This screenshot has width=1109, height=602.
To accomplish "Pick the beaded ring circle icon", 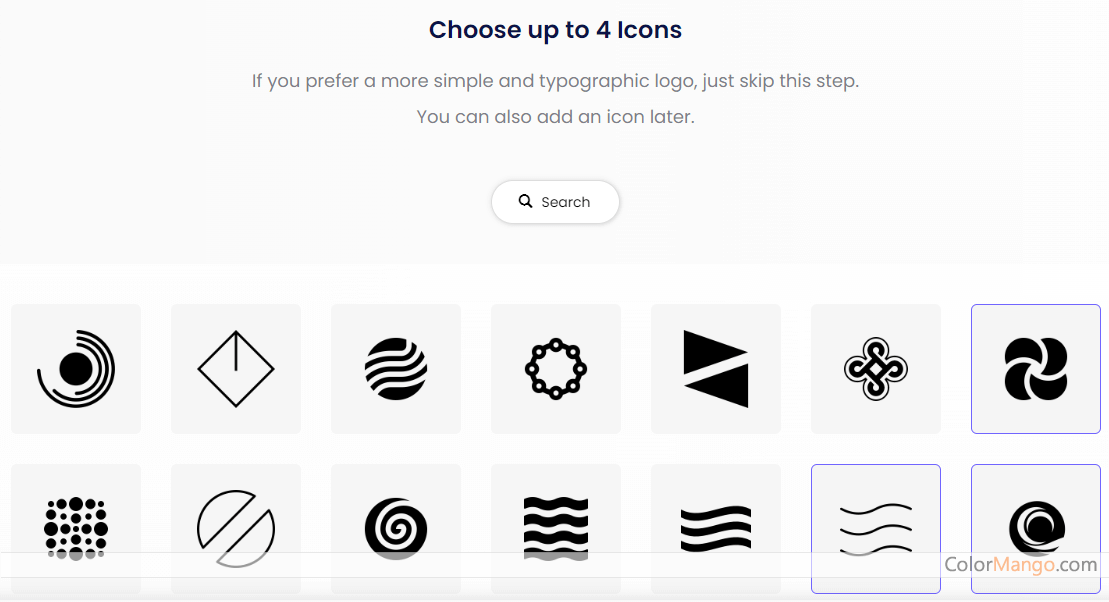I will click(556, 369).
